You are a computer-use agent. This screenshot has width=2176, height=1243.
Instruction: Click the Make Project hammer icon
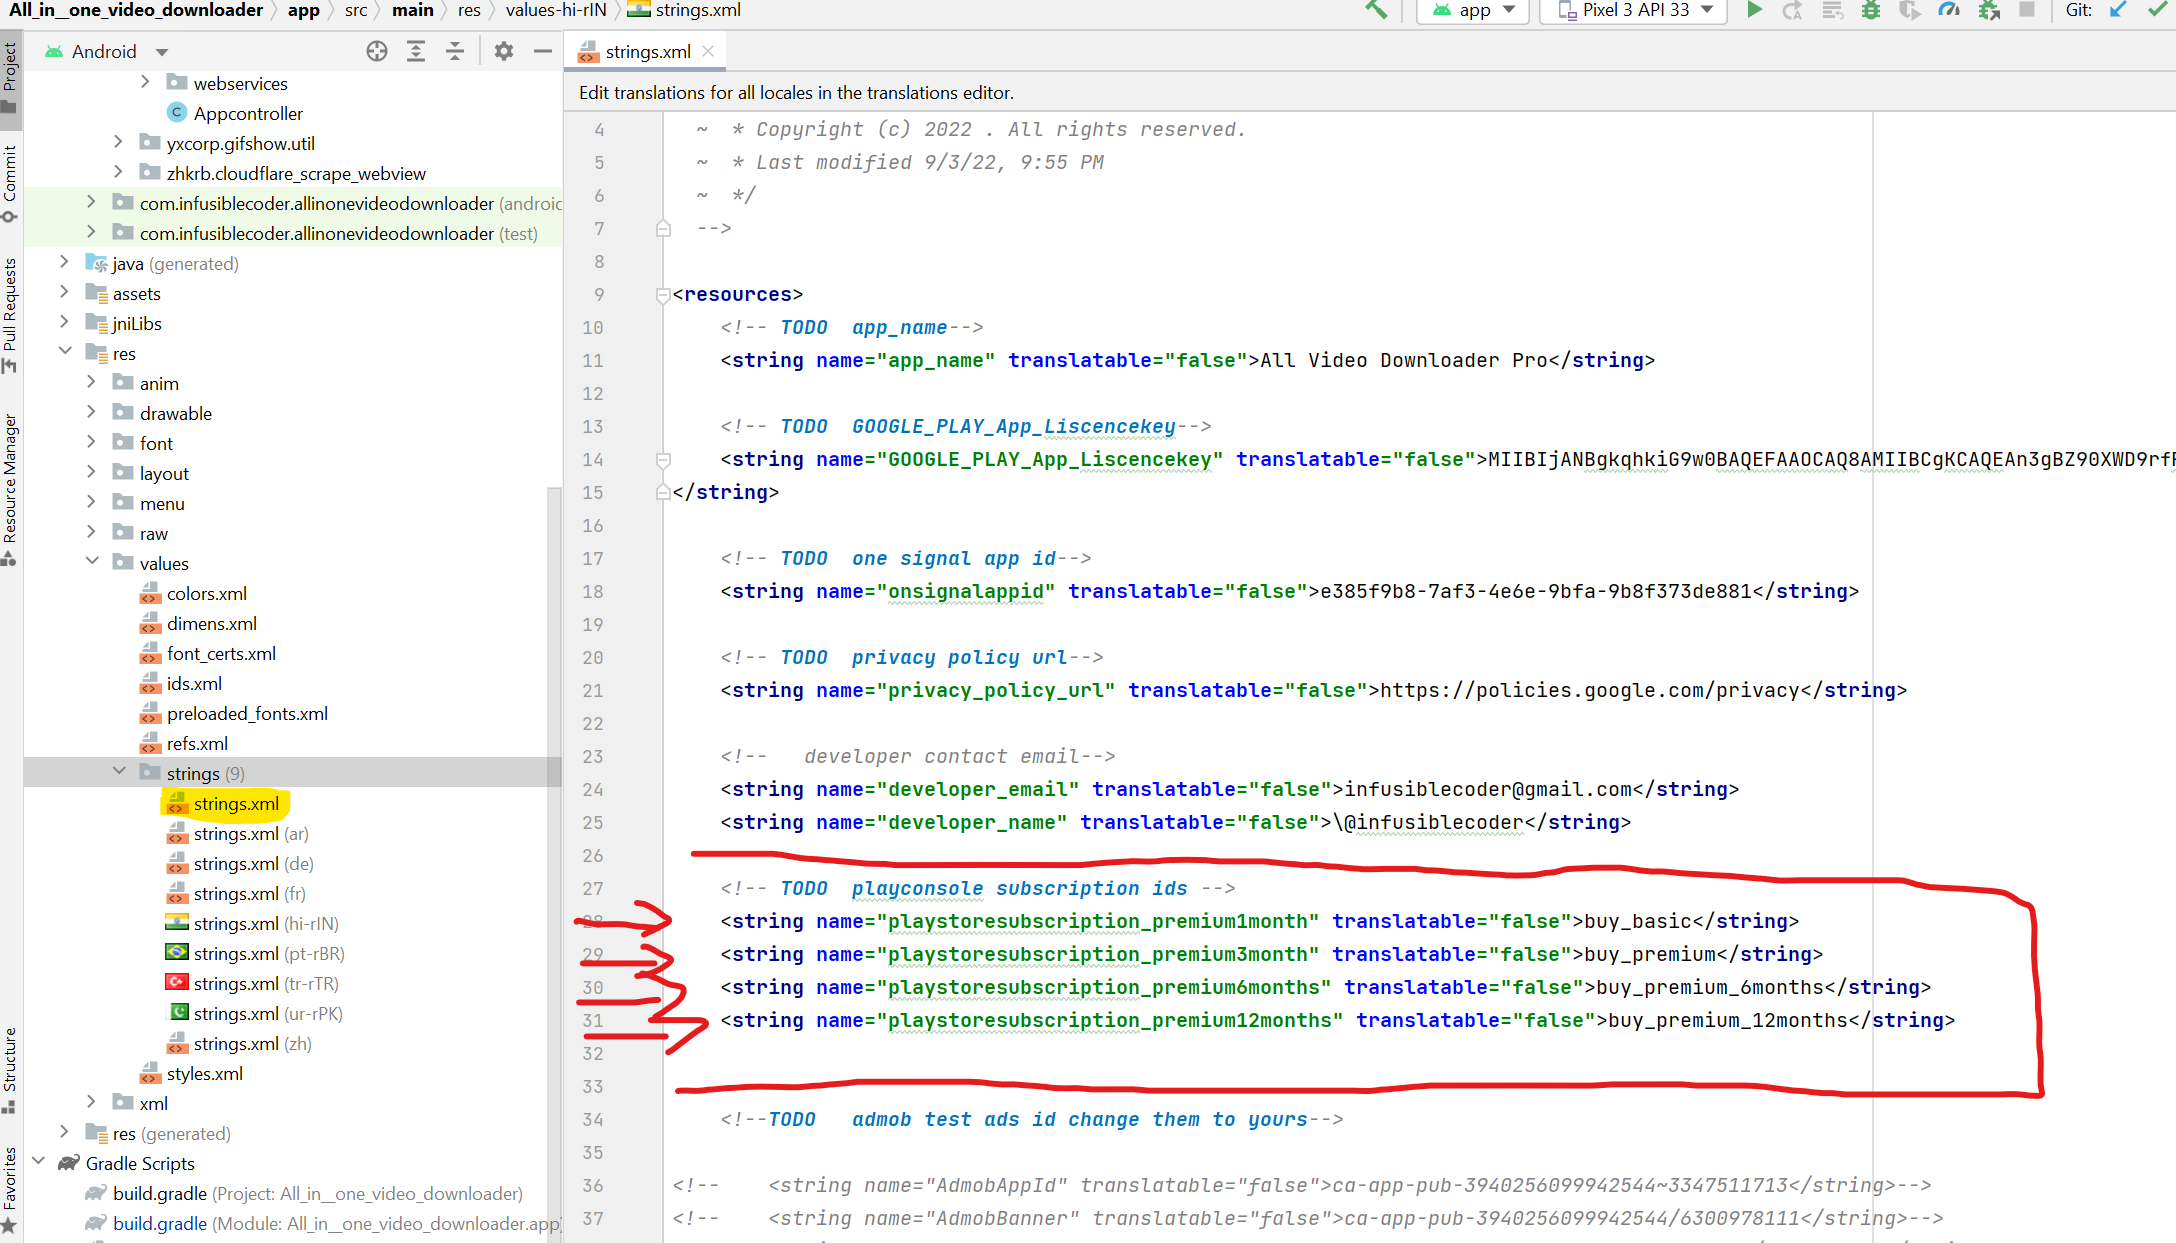click(x=1376, y=10)
